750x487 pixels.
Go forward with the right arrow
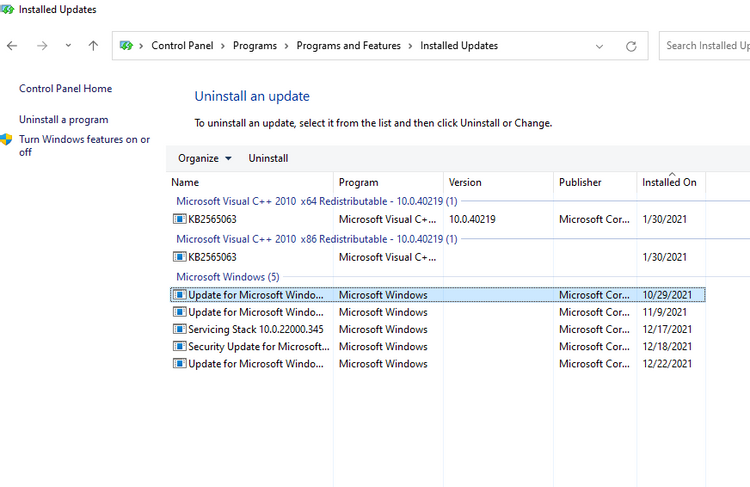(x=42, y=46)
